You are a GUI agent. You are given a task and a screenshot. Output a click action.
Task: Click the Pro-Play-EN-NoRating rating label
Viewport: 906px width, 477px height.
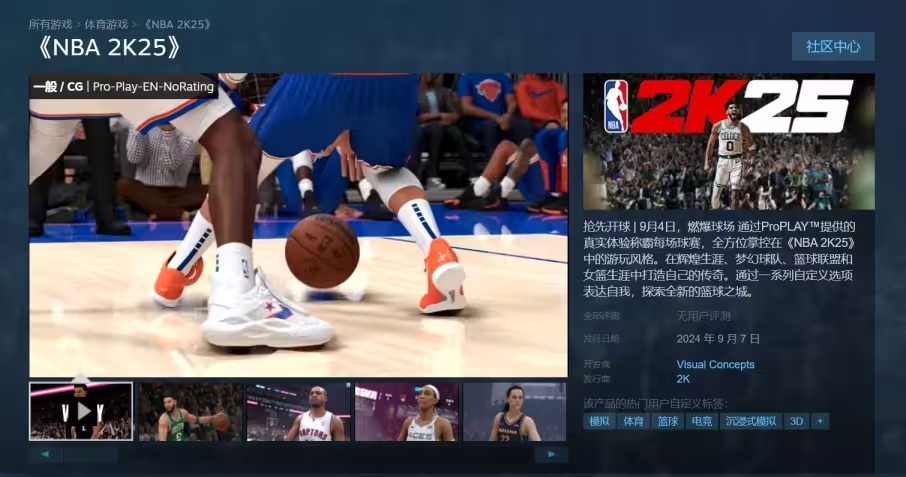[x=153, y=87]
